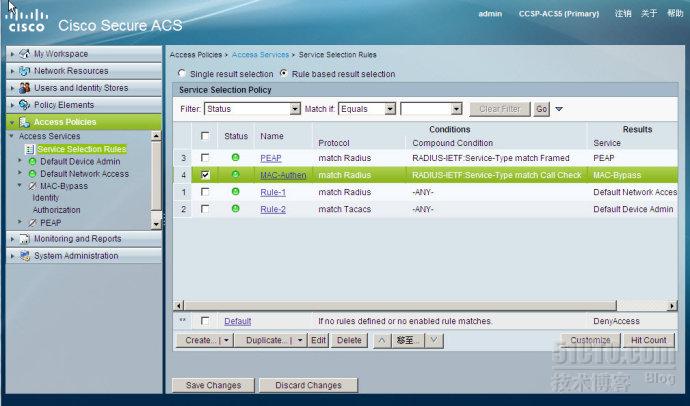Image resolution: width=690 pixels, height=406 pixels.
Task: Toggle the select-all checkbox in table header
Action: point(205,136)
